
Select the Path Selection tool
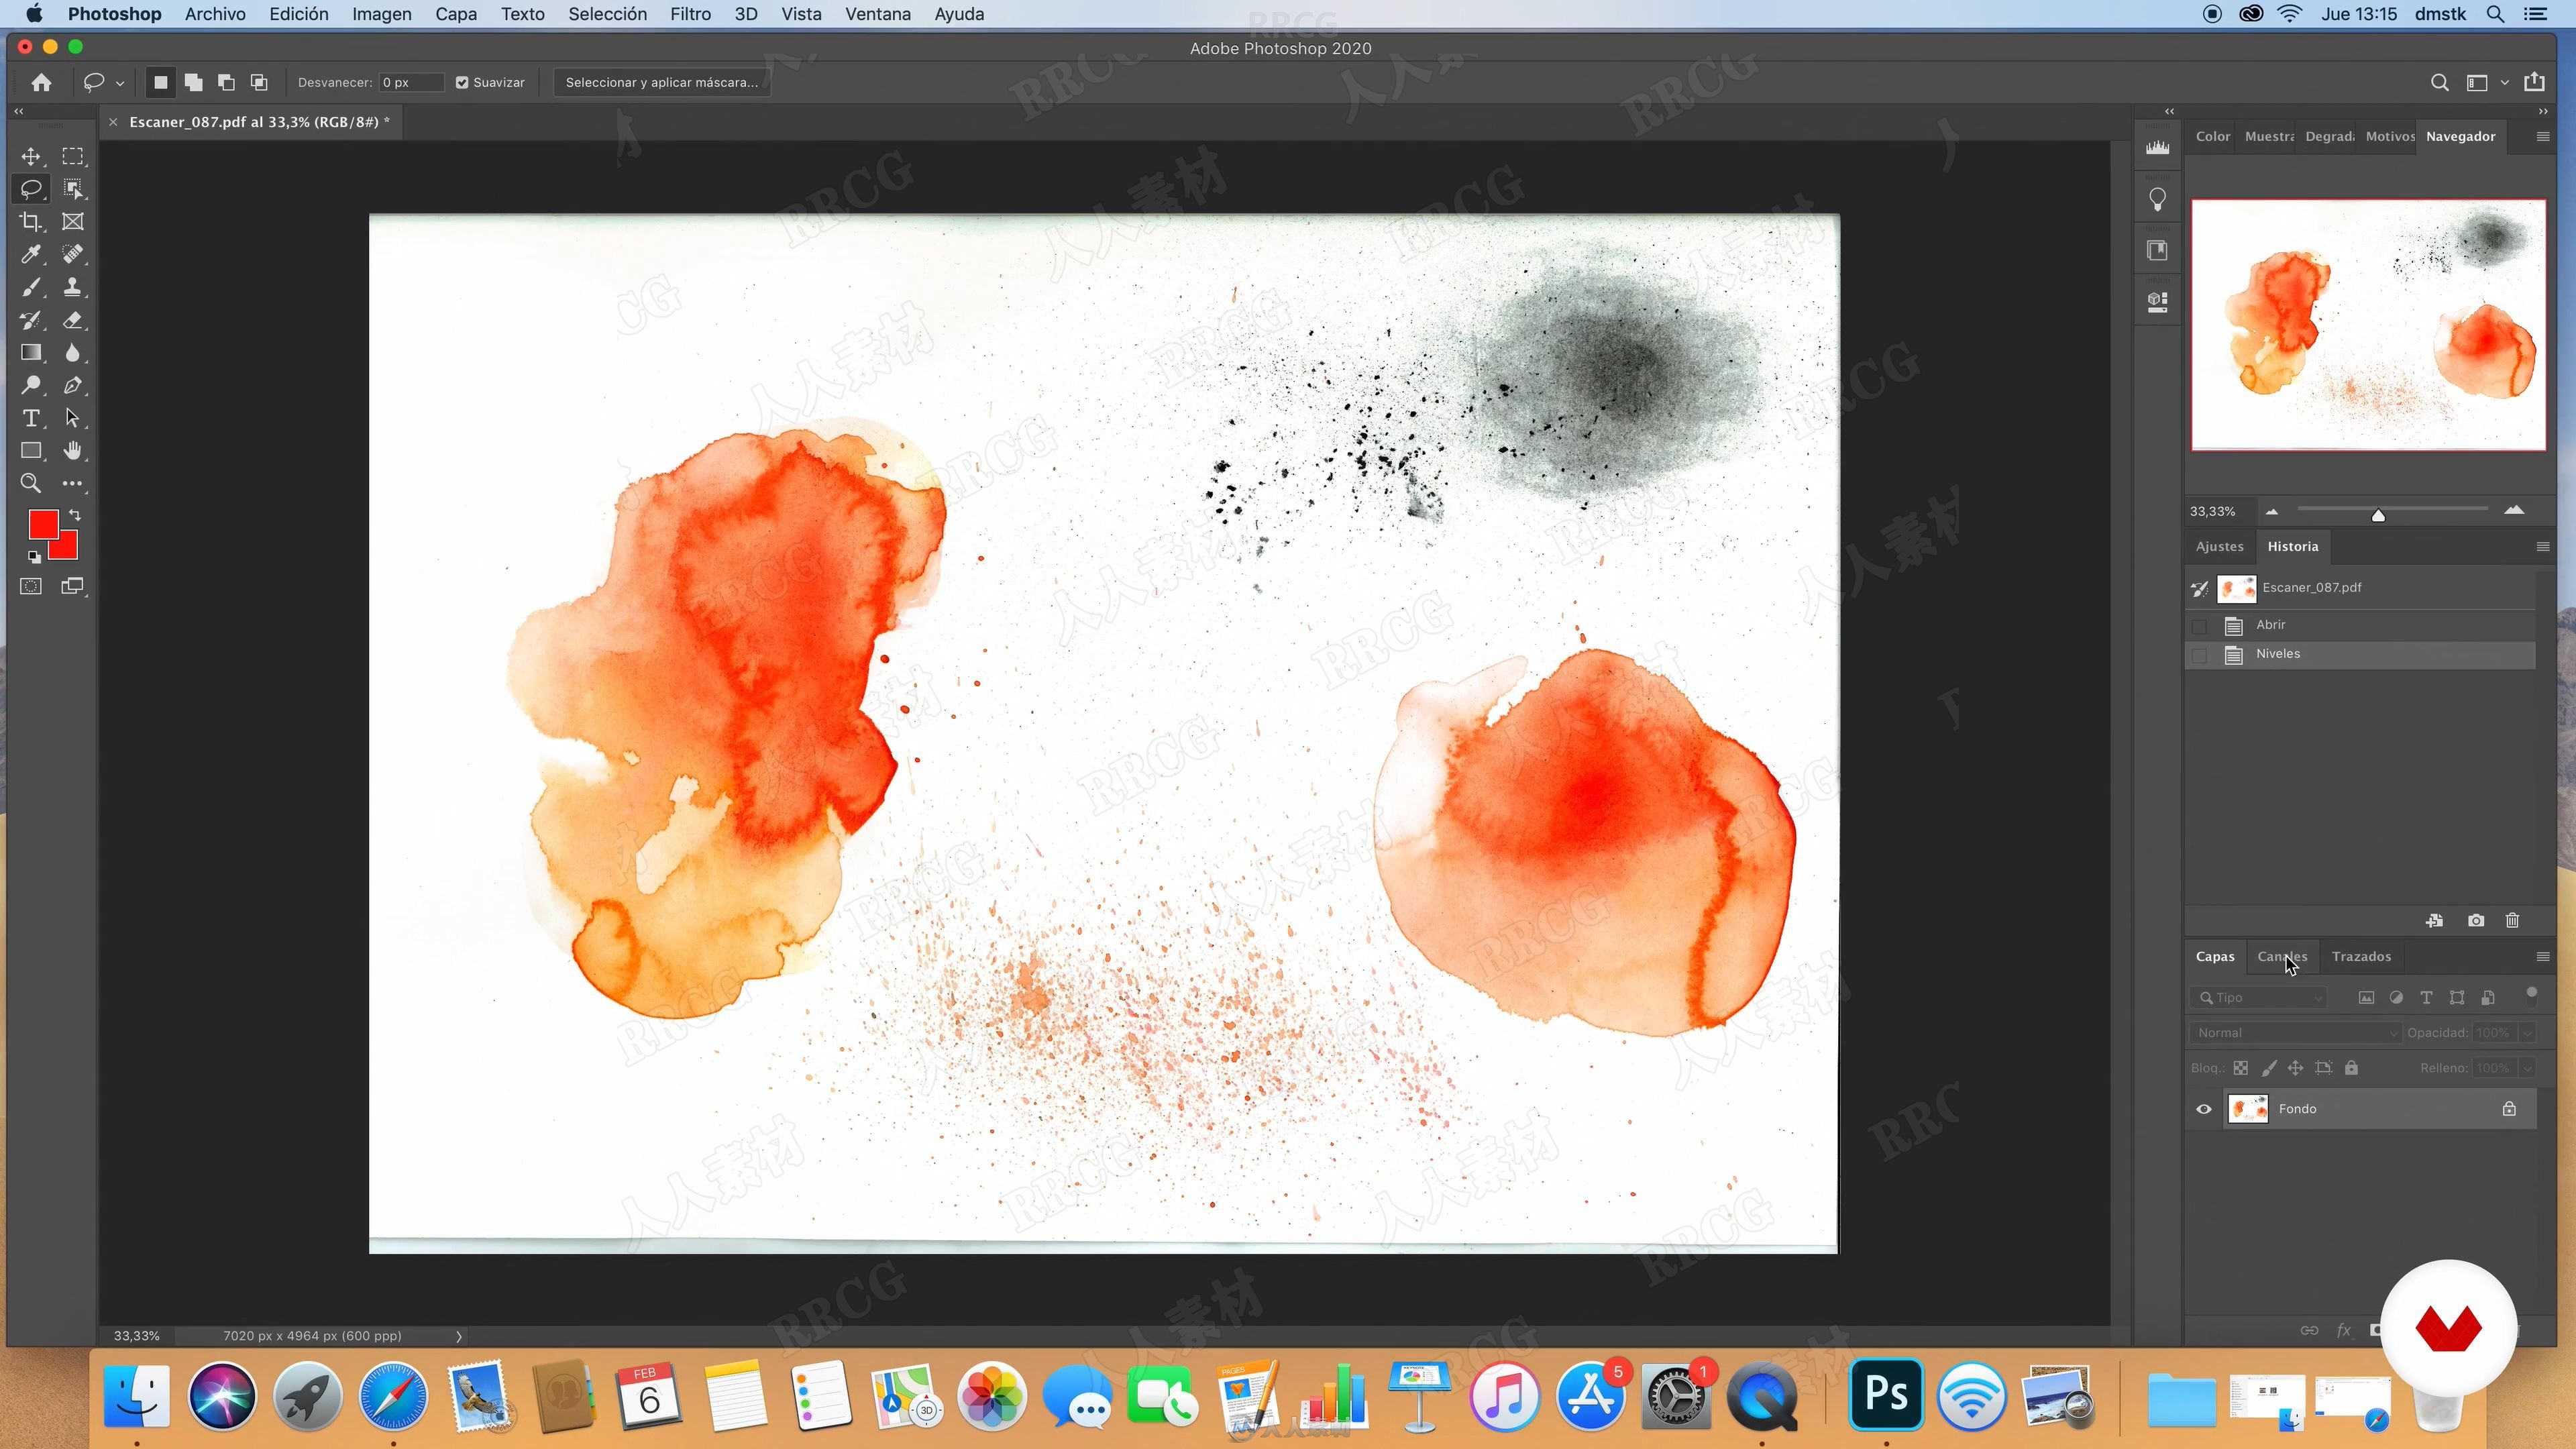click(73, 418)
